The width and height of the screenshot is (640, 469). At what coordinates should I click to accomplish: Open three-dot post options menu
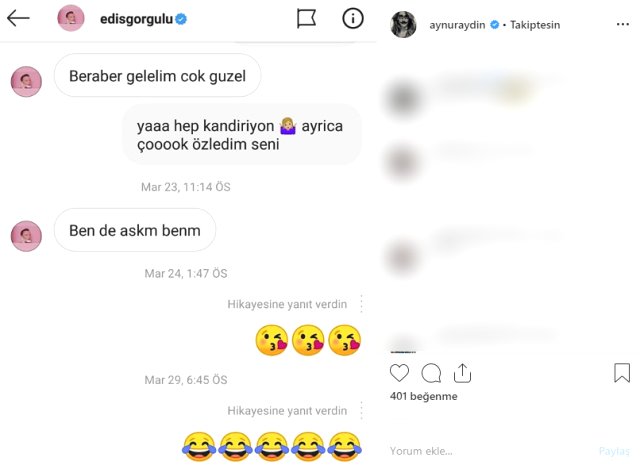pyautogui.click(x=623, y=25)
